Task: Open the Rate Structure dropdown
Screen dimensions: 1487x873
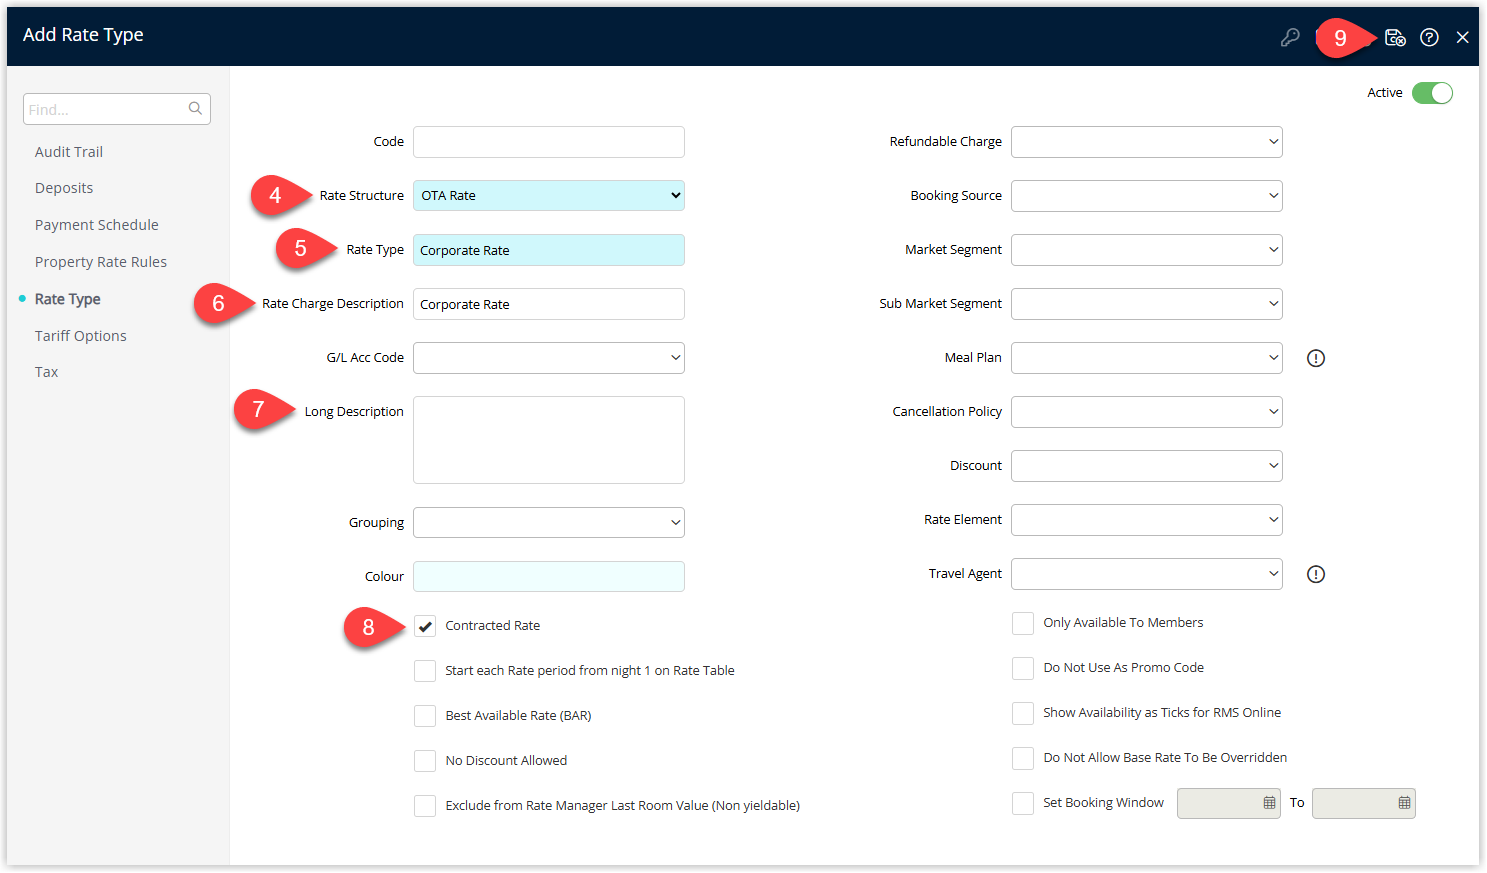Action: pos(549,196)
